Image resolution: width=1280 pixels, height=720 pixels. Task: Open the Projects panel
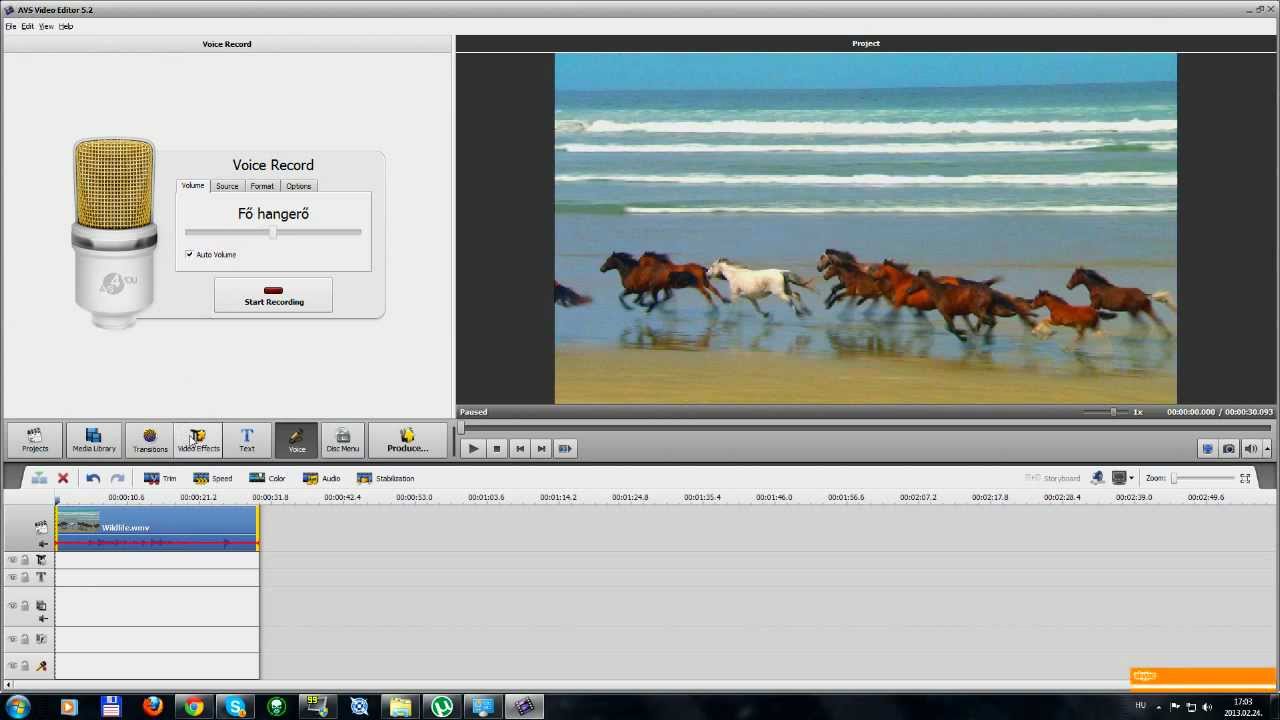point(35,440)
